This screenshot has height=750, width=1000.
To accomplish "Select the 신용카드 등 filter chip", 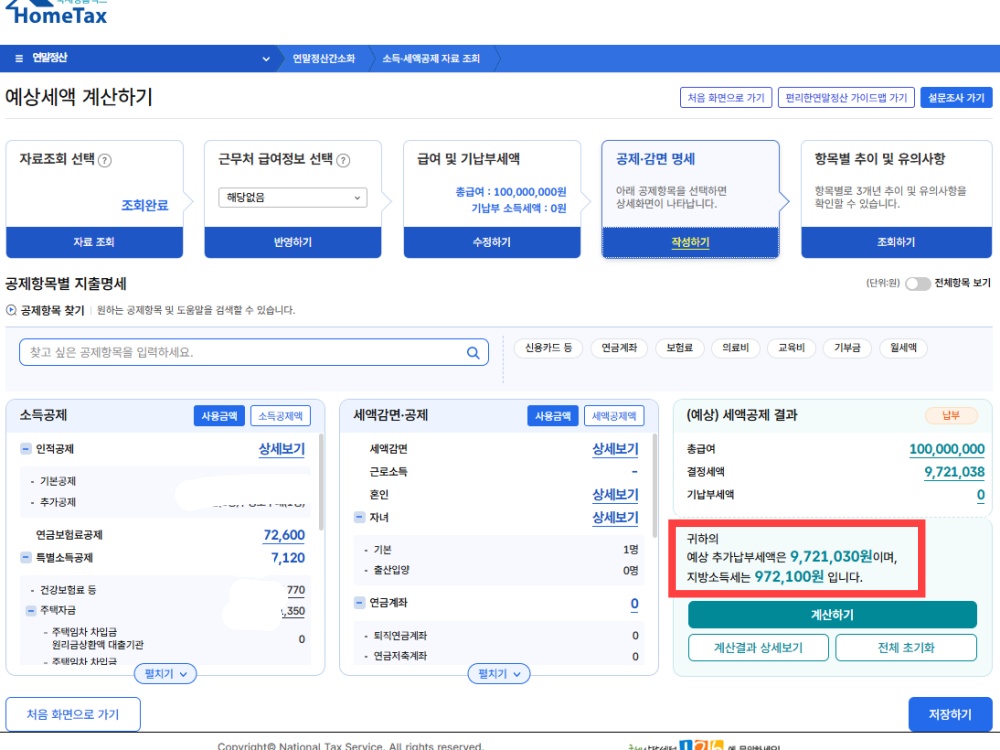I will 548,348.
